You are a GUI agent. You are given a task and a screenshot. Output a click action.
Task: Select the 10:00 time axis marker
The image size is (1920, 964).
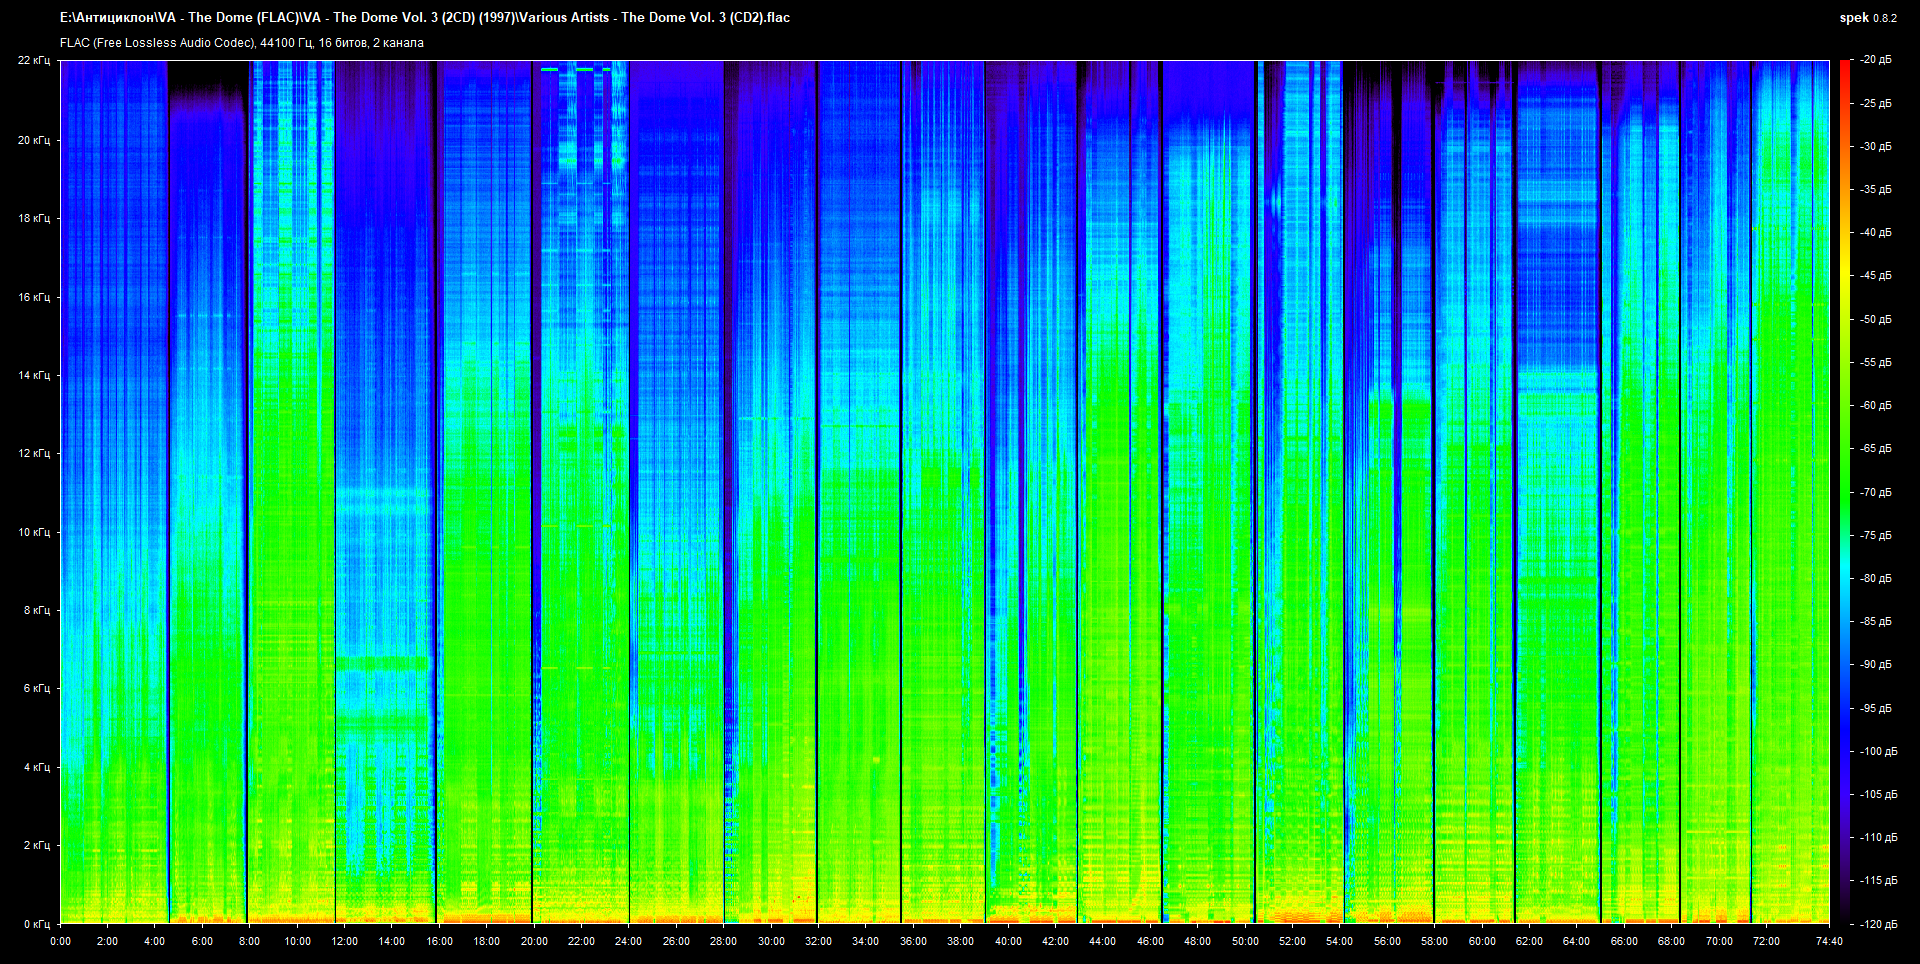pyautogui.click(x=297, y=941)
